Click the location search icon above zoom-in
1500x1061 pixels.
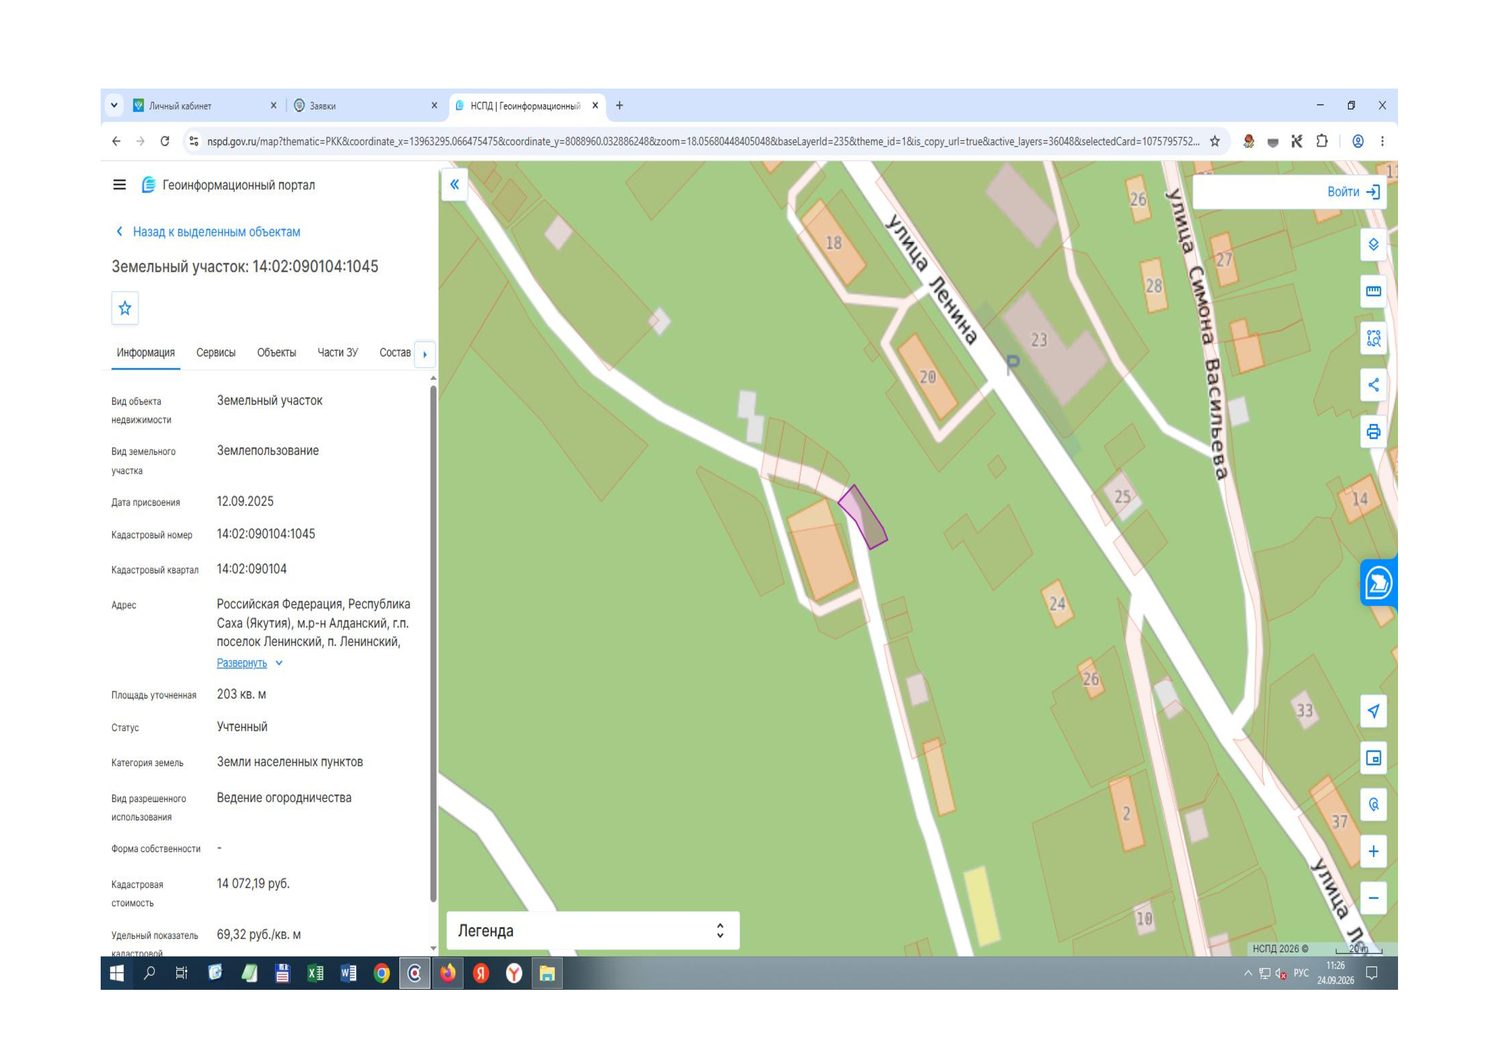[x=1373, y=804]
